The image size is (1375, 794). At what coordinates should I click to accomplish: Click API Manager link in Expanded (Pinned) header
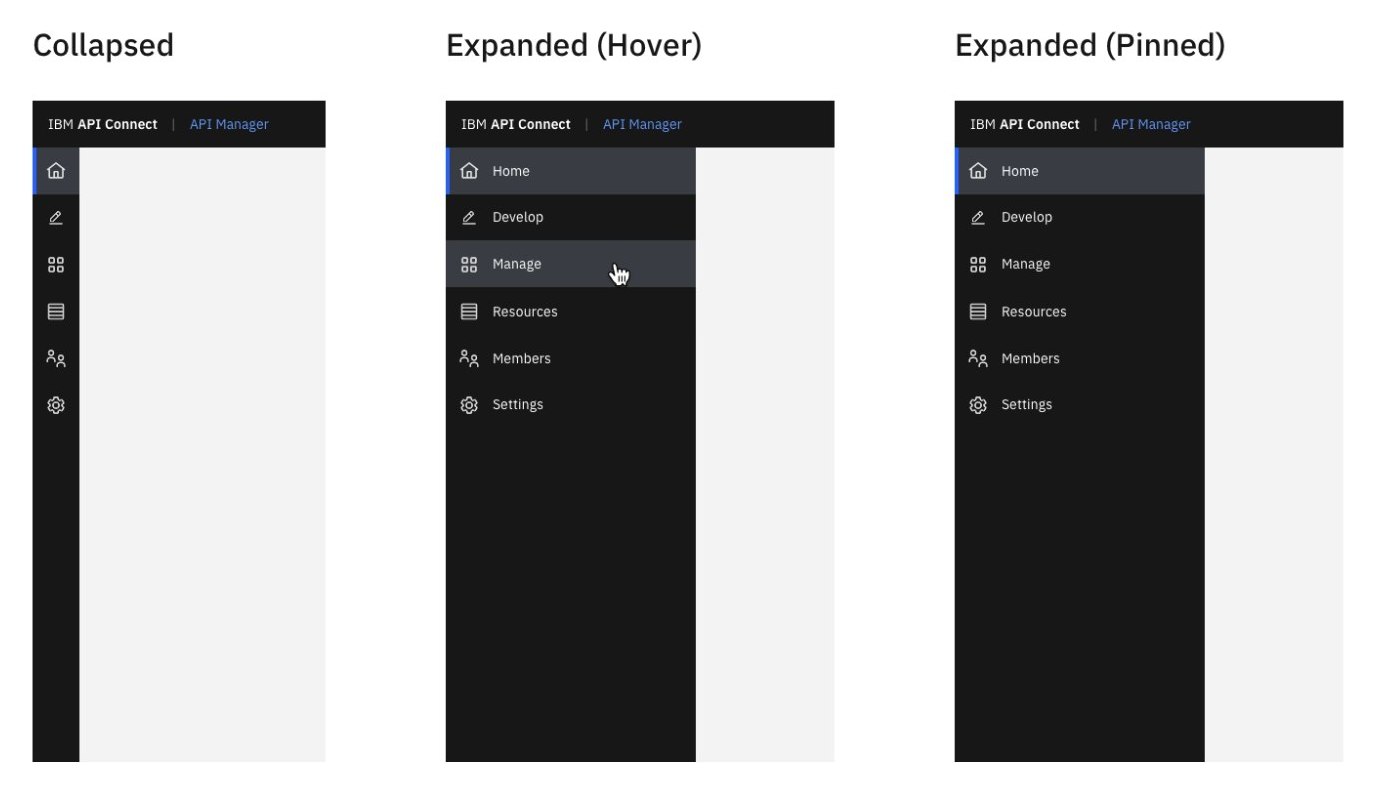pyautogui.click(x=1151, y=125)
